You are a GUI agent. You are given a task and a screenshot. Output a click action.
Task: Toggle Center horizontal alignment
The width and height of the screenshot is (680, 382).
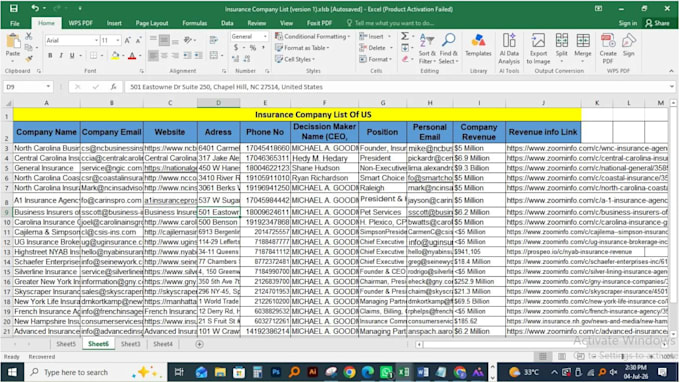click(x=164, y=56)
